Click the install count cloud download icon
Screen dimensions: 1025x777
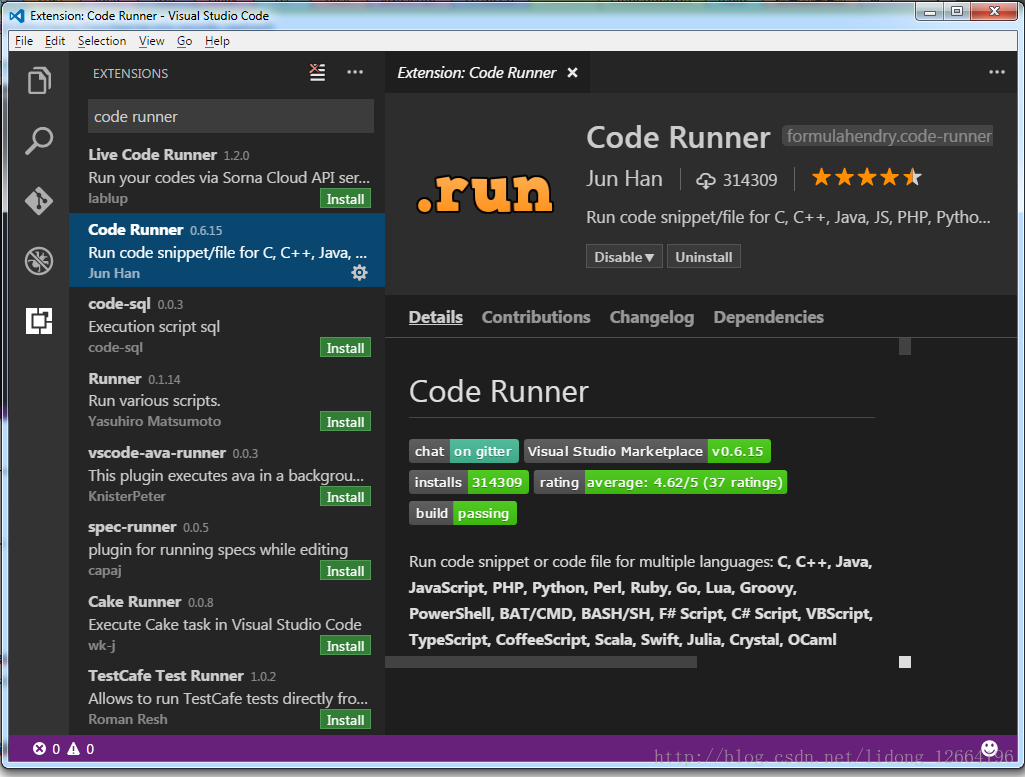point(706,180)
